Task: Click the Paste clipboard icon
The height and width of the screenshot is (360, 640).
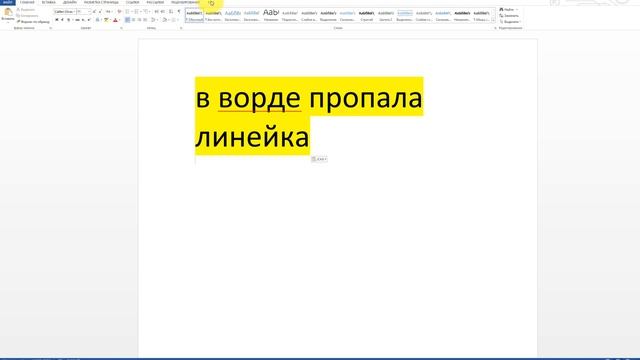Action: tap(8, 12)
